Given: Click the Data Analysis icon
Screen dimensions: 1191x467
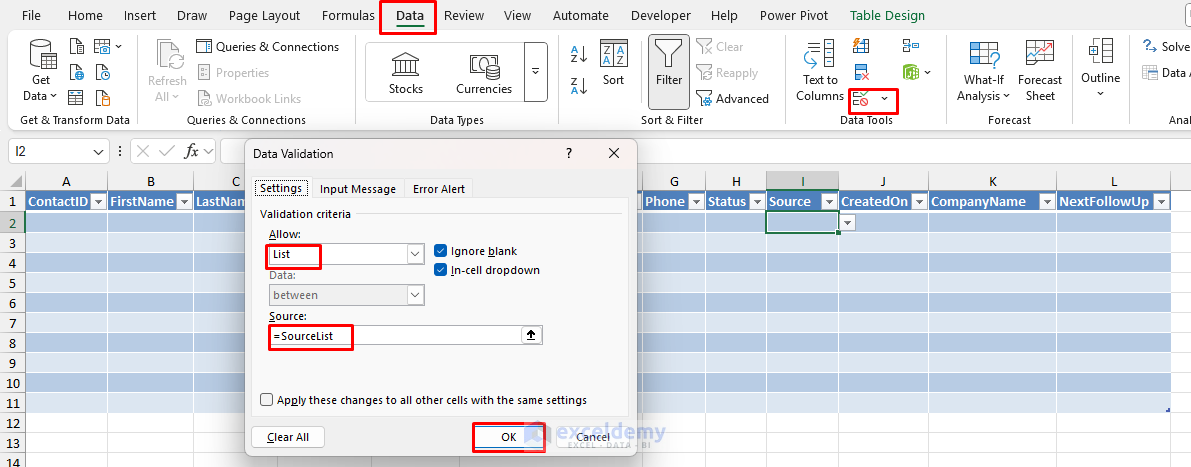Looking at the screenshot, I should [1167, 73].
